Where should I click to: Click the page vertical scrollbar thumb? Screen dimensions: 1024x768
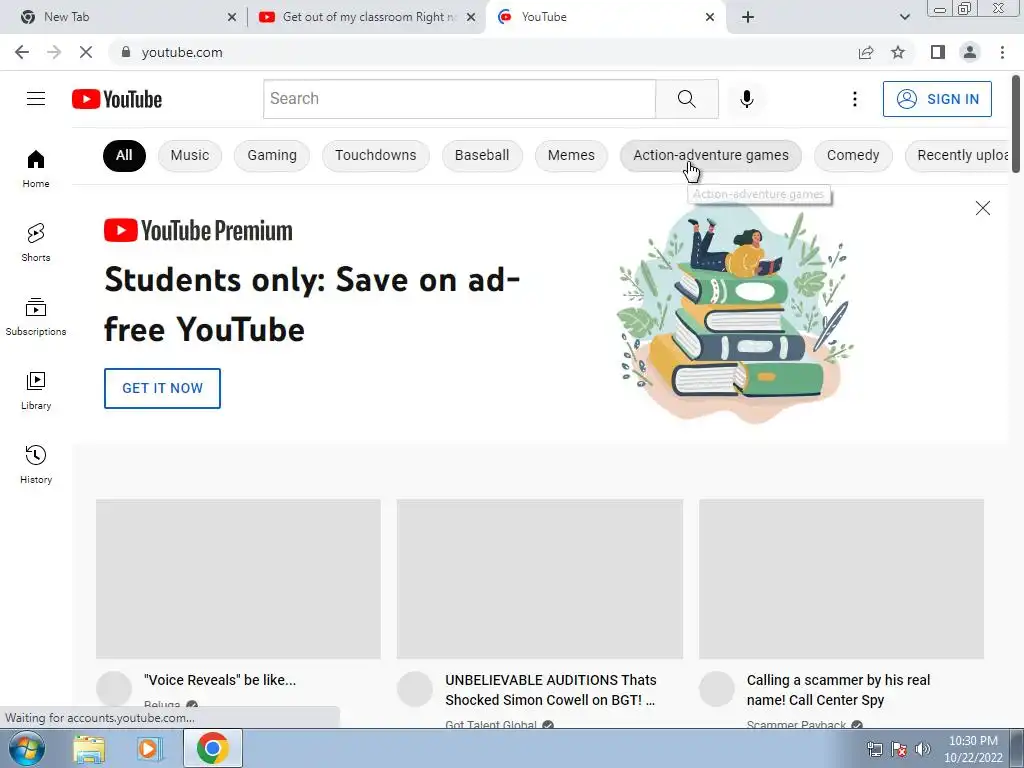click(1016, 124)
